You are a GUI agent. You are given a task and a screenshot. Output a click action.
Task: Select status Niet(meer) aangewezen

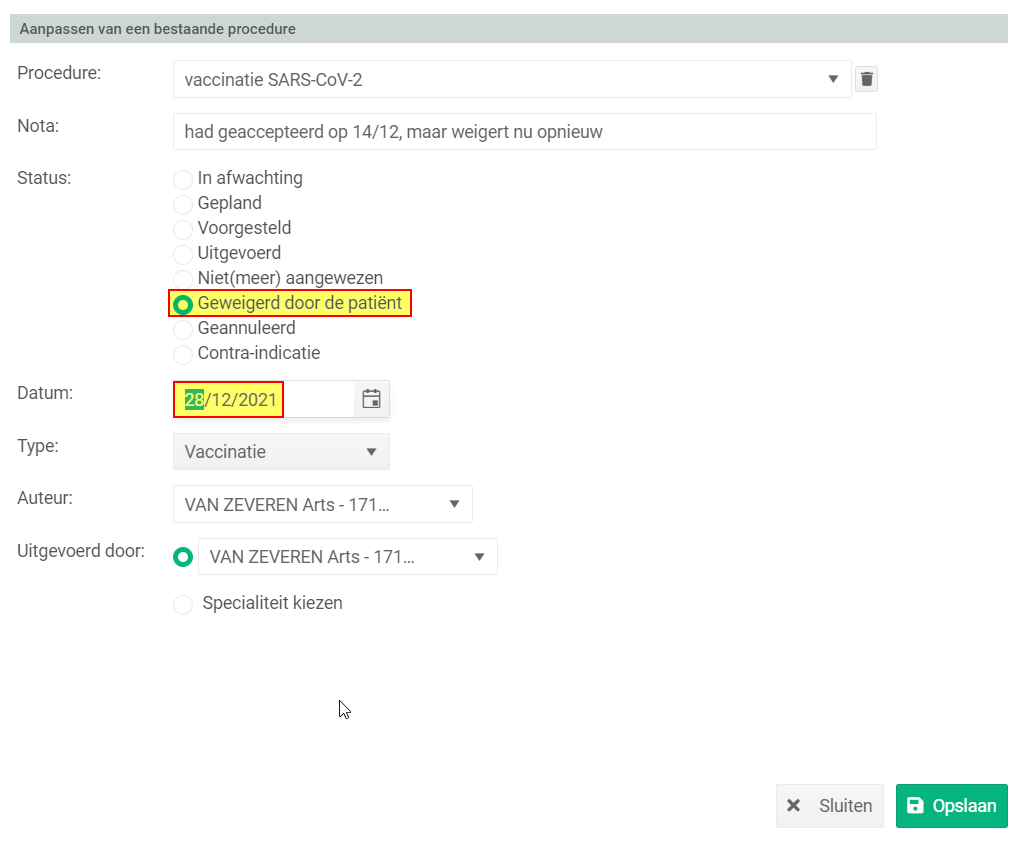(x=182, y=279)
